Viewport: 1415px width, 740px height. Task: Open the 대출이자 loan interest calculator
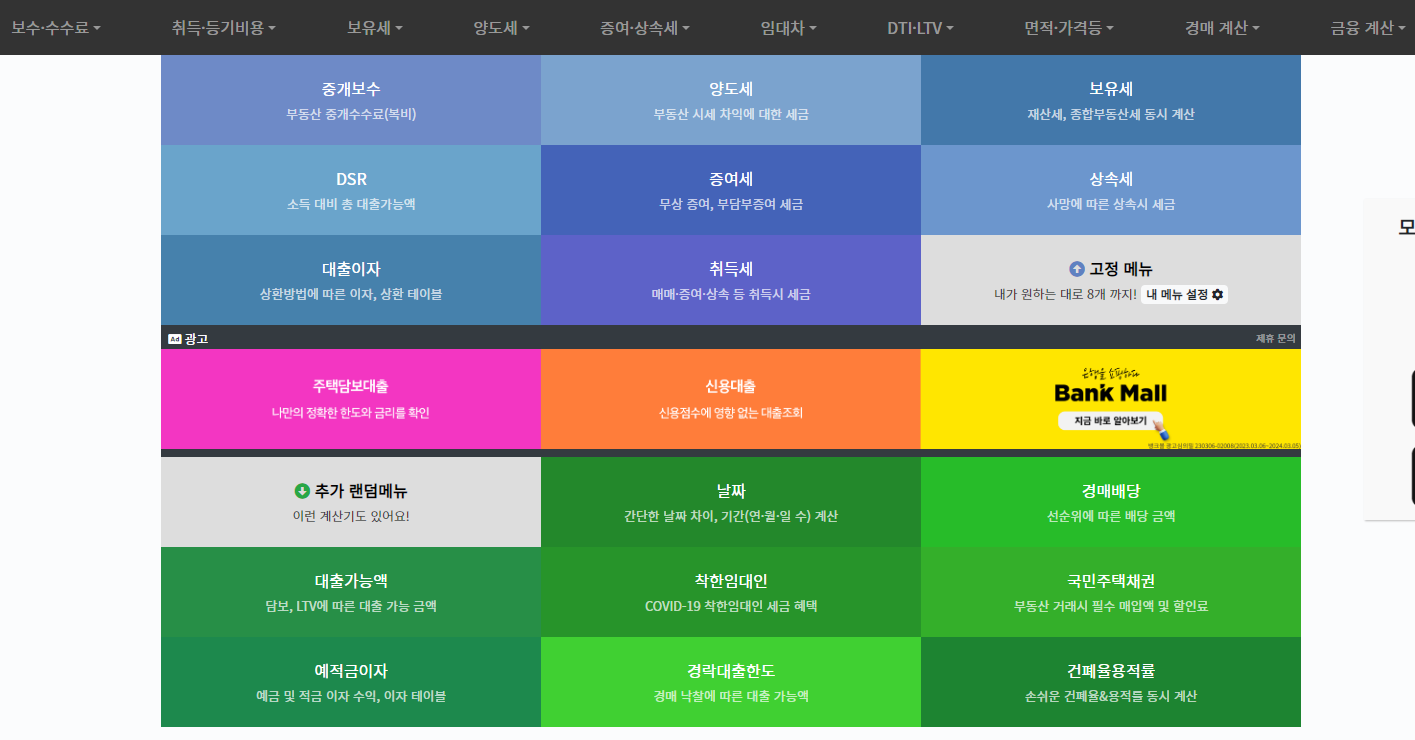(350, 281)
